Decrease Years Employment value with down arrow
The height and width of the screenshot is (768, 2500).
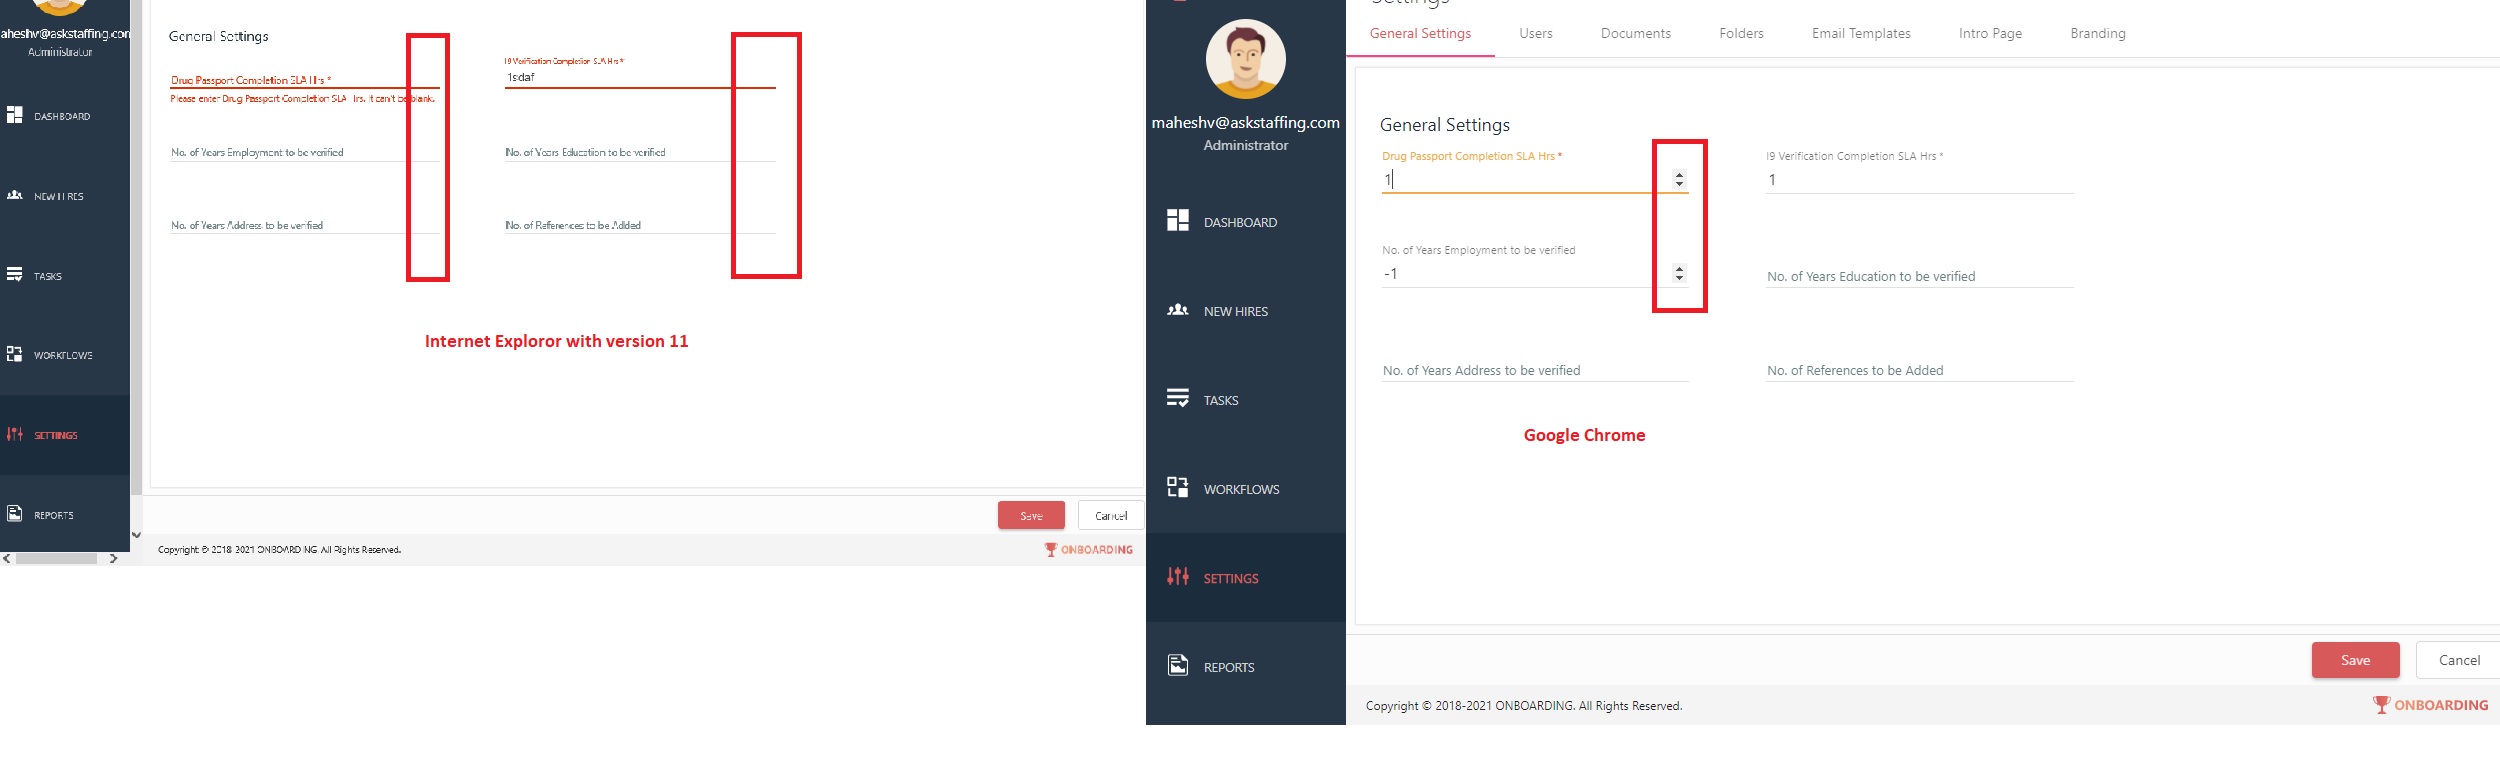coord(1679,278)
